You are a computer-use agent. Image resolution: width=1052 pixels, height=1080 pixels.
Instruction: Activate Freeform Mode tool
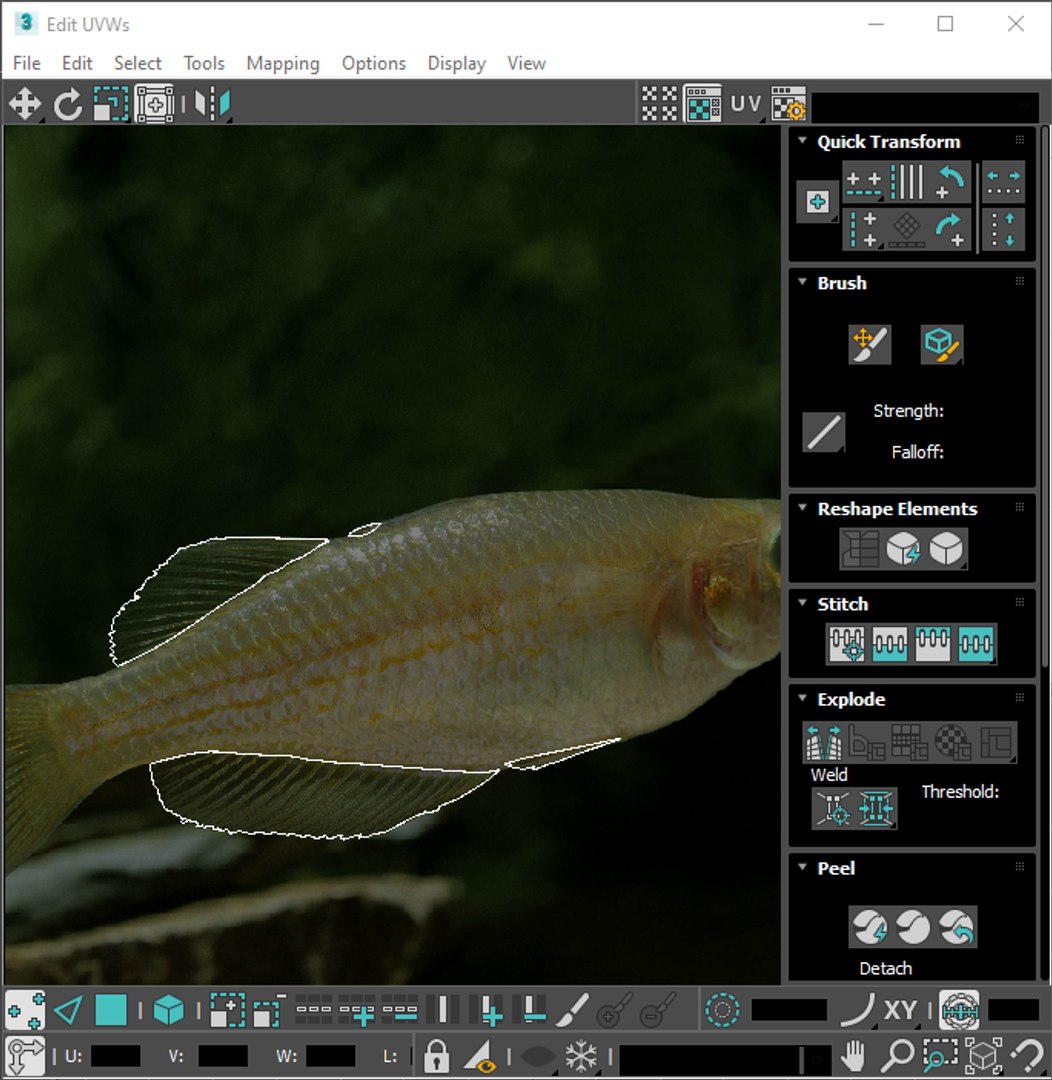(155, 105)
